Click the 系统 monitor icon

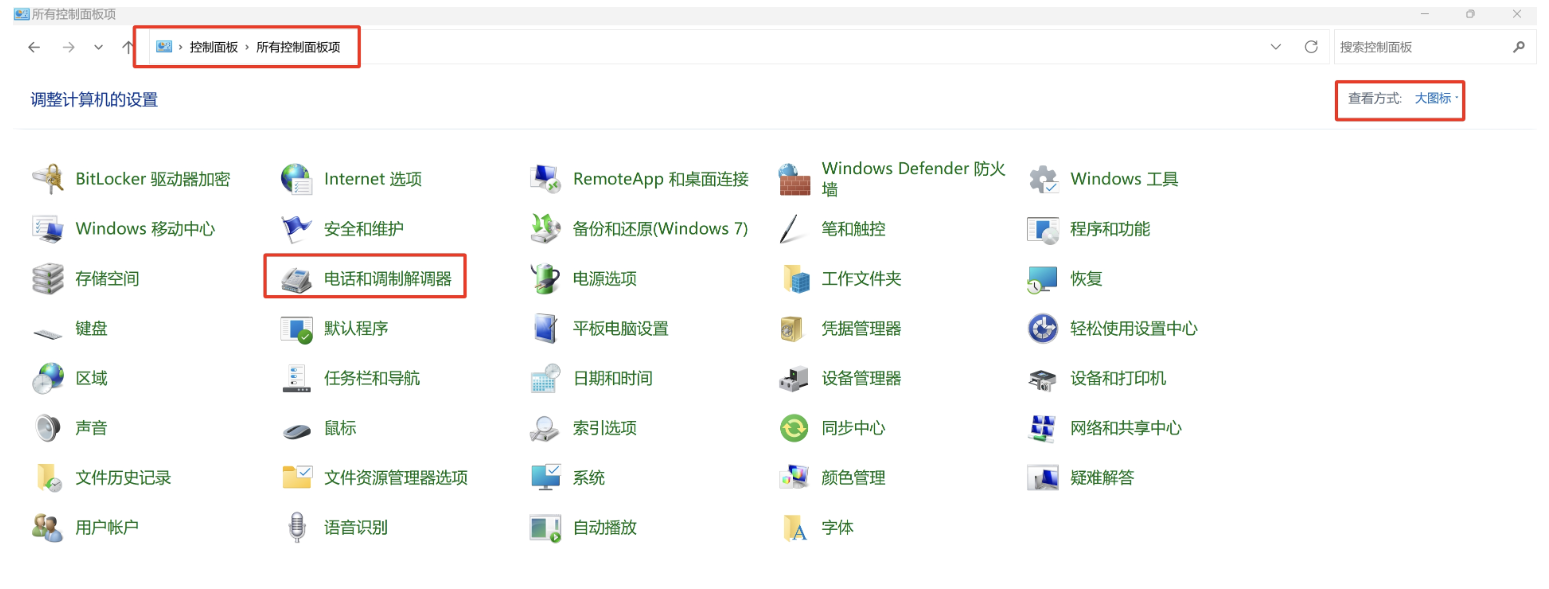(x=545, y=478)
